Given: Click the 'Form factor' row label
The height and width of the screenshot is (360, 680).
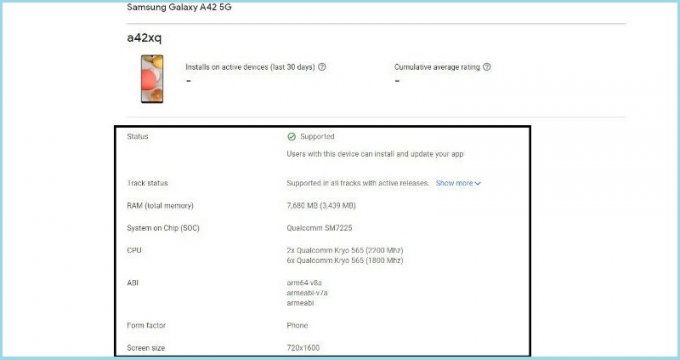Looking at the screenshot, I should click(146, 325).
